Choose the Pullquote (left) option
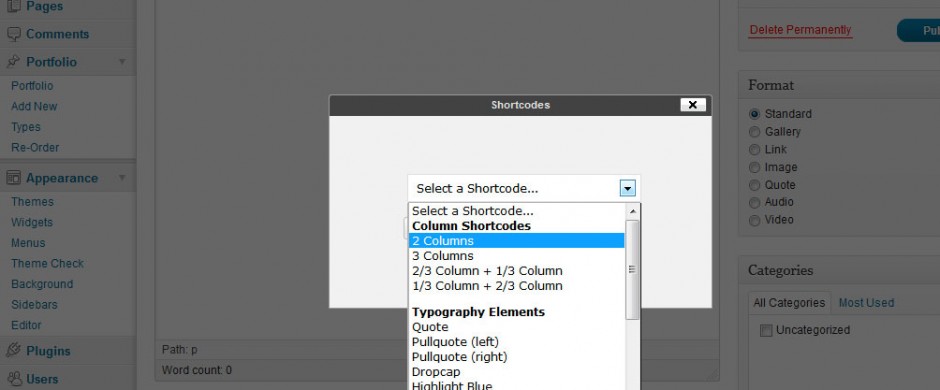The width and height of the screenshot is (940, 390). (516, 342)
